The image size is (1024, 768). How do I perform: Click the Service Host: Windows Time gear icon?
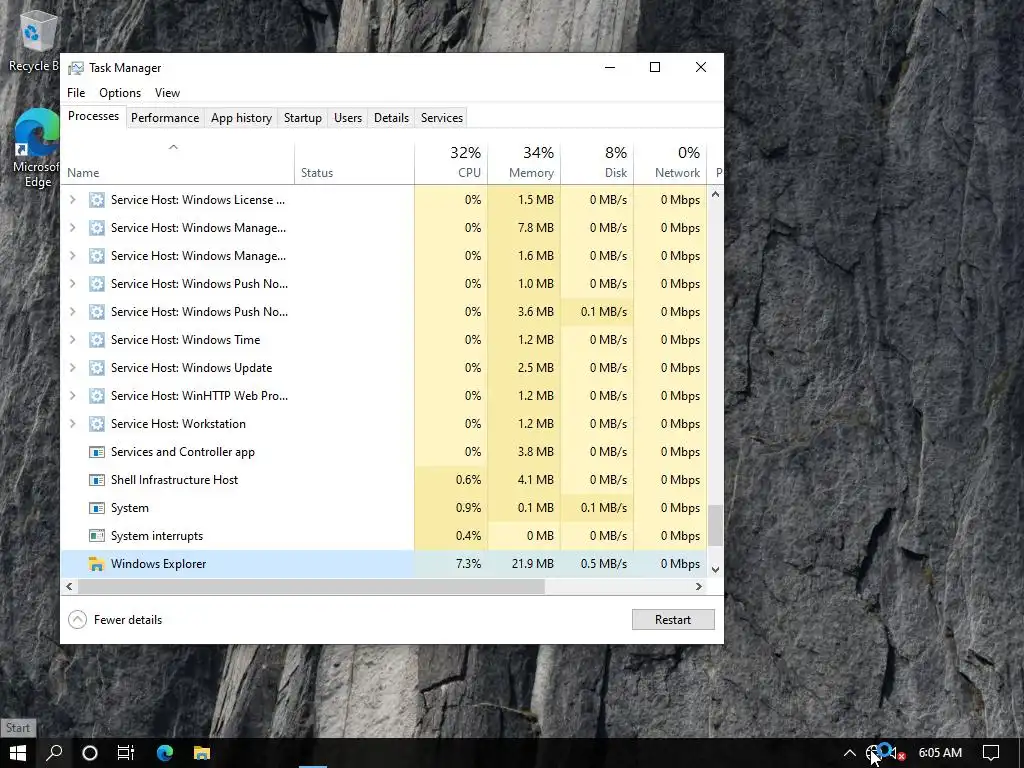97,340
